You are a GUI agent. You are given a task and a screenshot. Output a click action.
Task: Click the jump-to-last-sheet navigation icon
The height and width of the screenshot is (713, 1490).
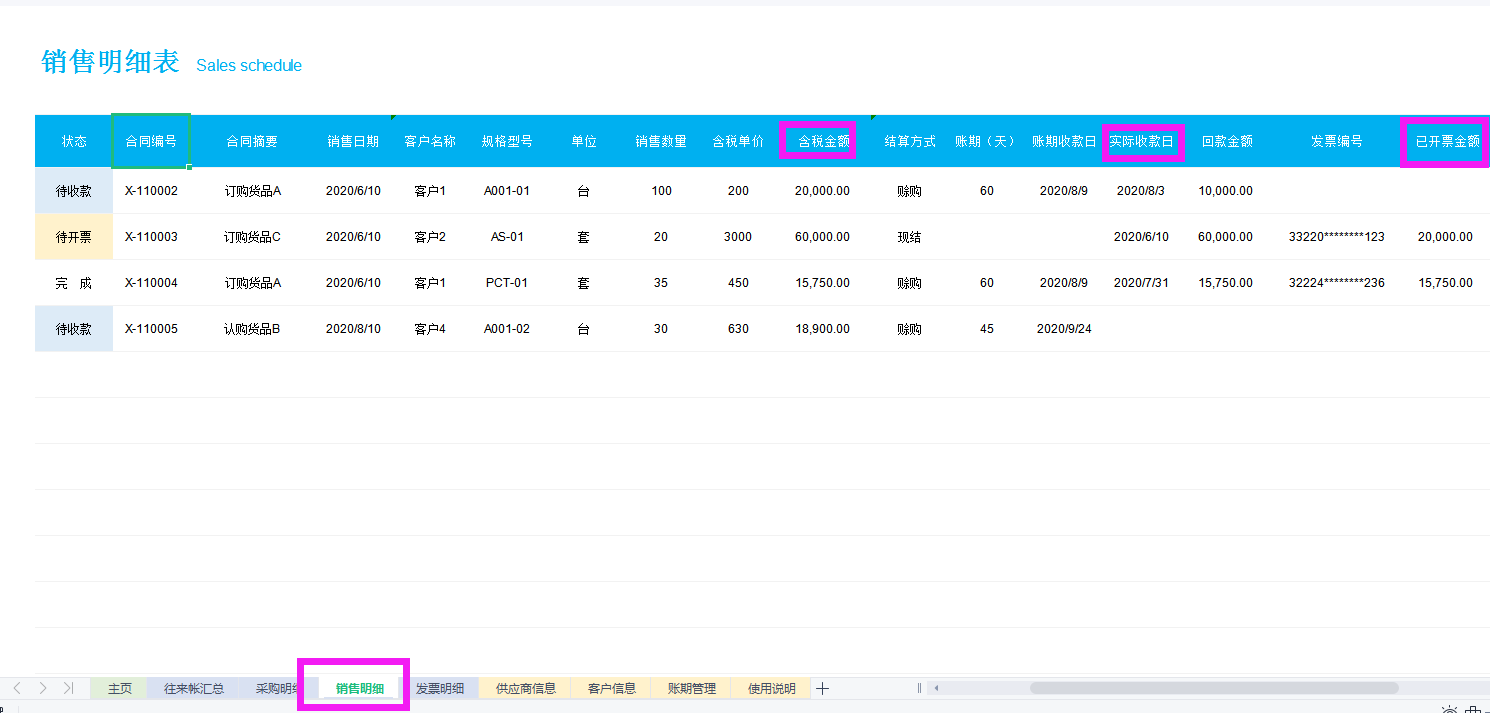click(68, 688)
